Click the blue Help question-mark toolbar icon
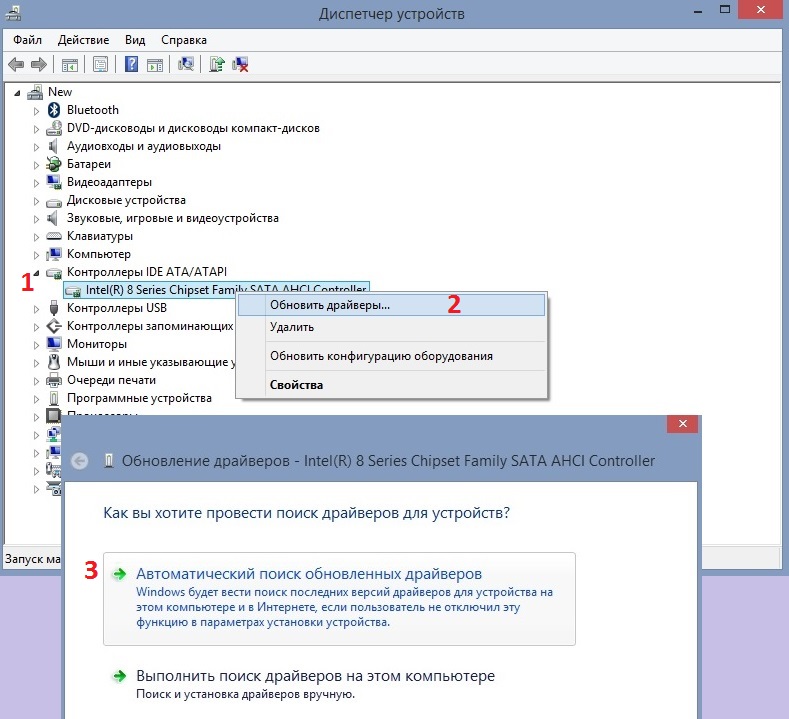This screenshot has height=719, width=789. (x=131, y=64)
